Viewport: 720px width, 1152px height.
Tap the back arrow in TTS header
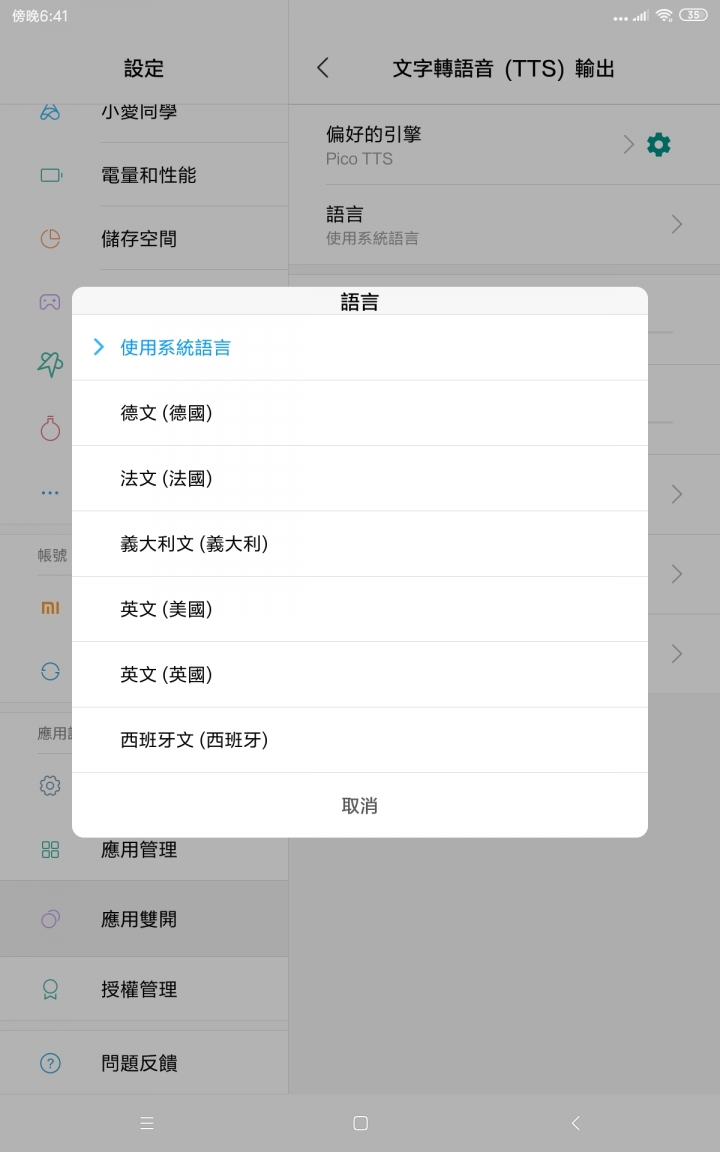click(x=323, y=68)
